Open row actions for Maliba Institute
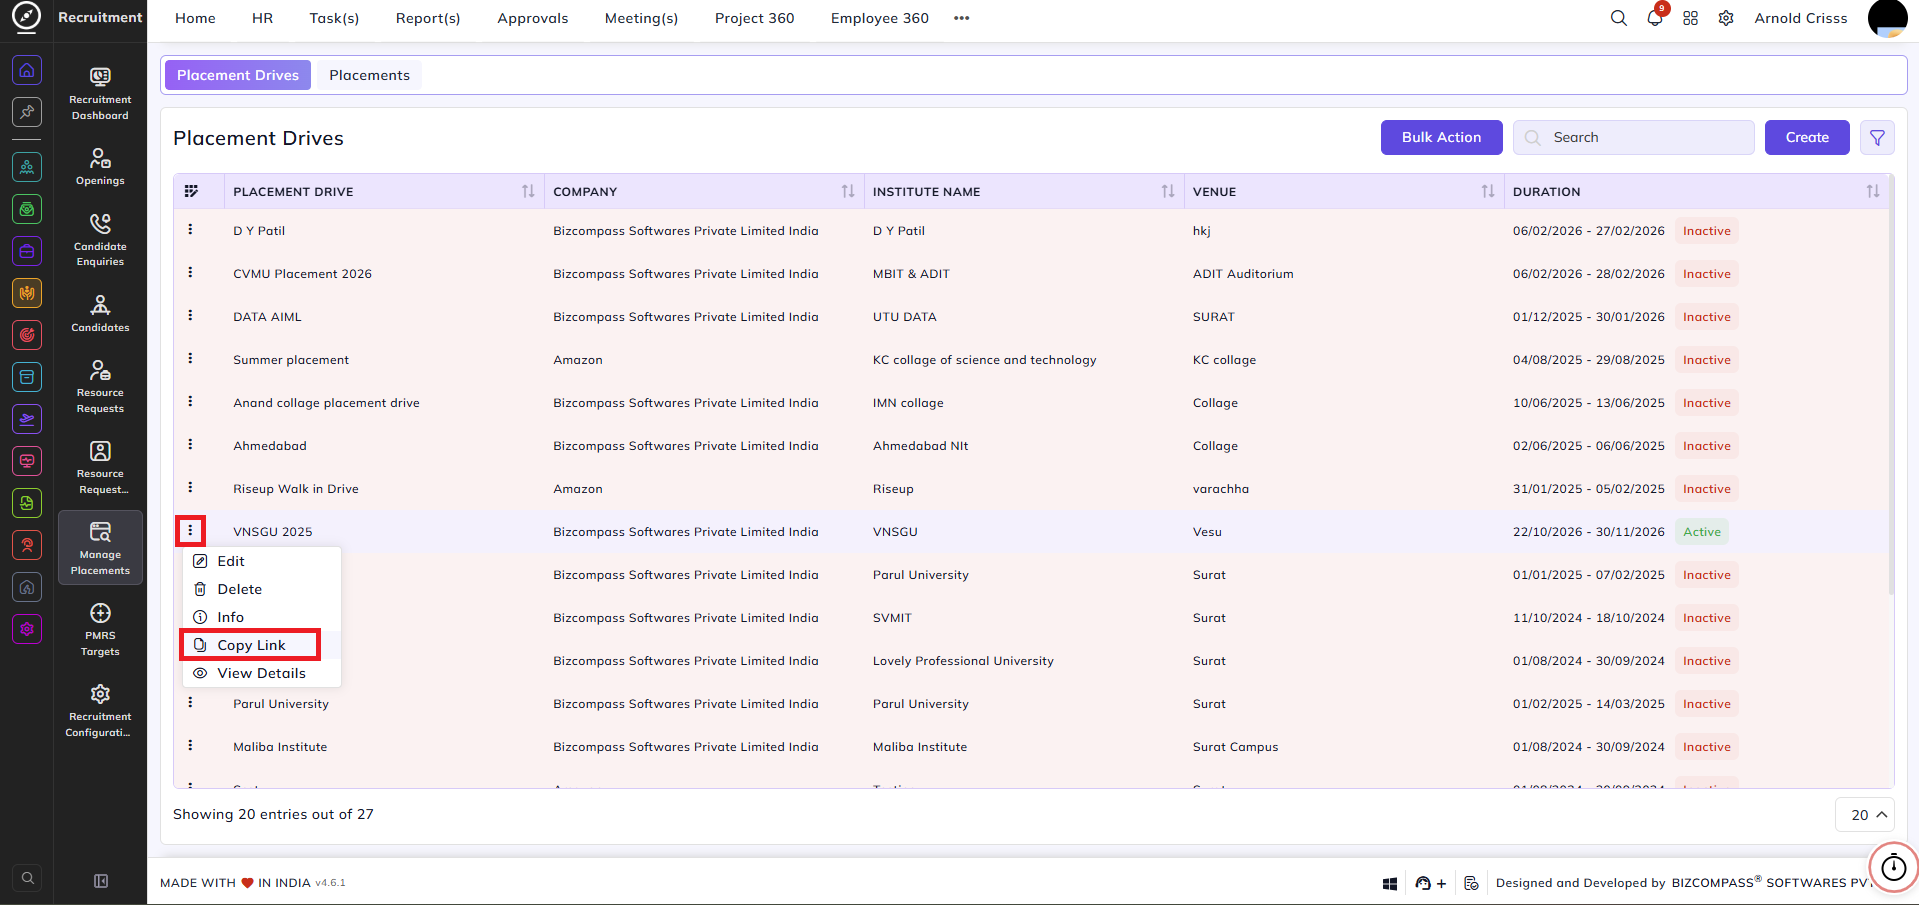The height and width of the screenshot is (905, 1919). pyautogui.click(x=190, y=746)
